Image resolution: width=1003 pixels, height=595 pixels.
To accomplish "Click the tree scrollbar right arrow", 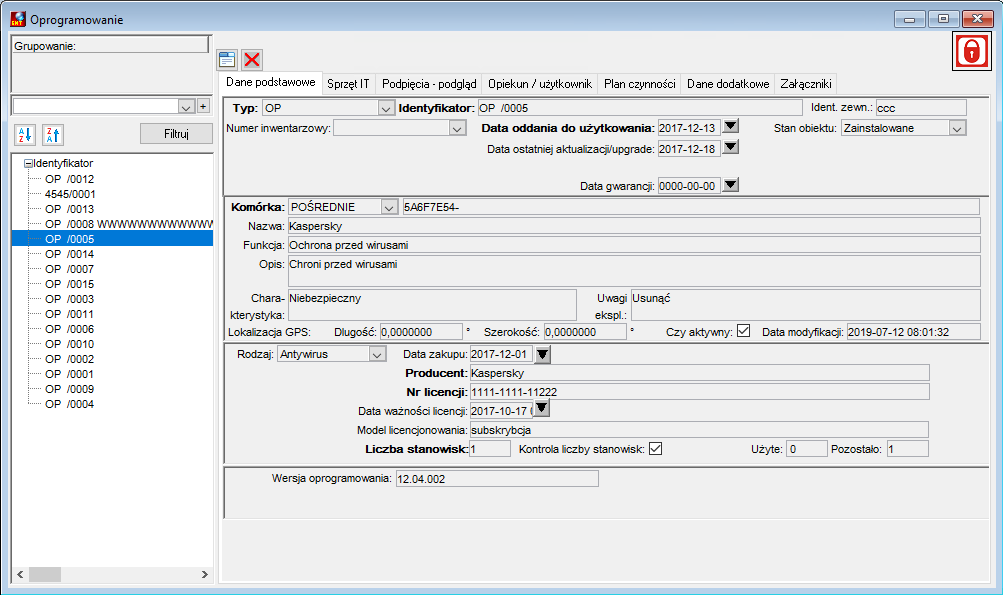I will [205, 575].
